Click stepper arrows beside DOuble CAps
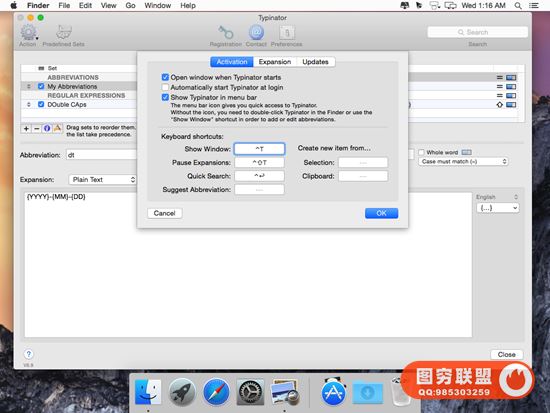550x413 pixels. click(x=29, y=105)
